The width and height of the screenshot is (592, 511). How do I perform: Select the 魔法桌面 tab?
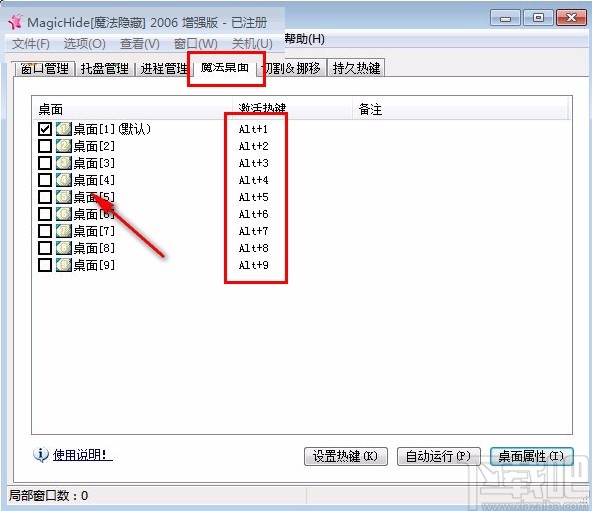pos(225,68)
